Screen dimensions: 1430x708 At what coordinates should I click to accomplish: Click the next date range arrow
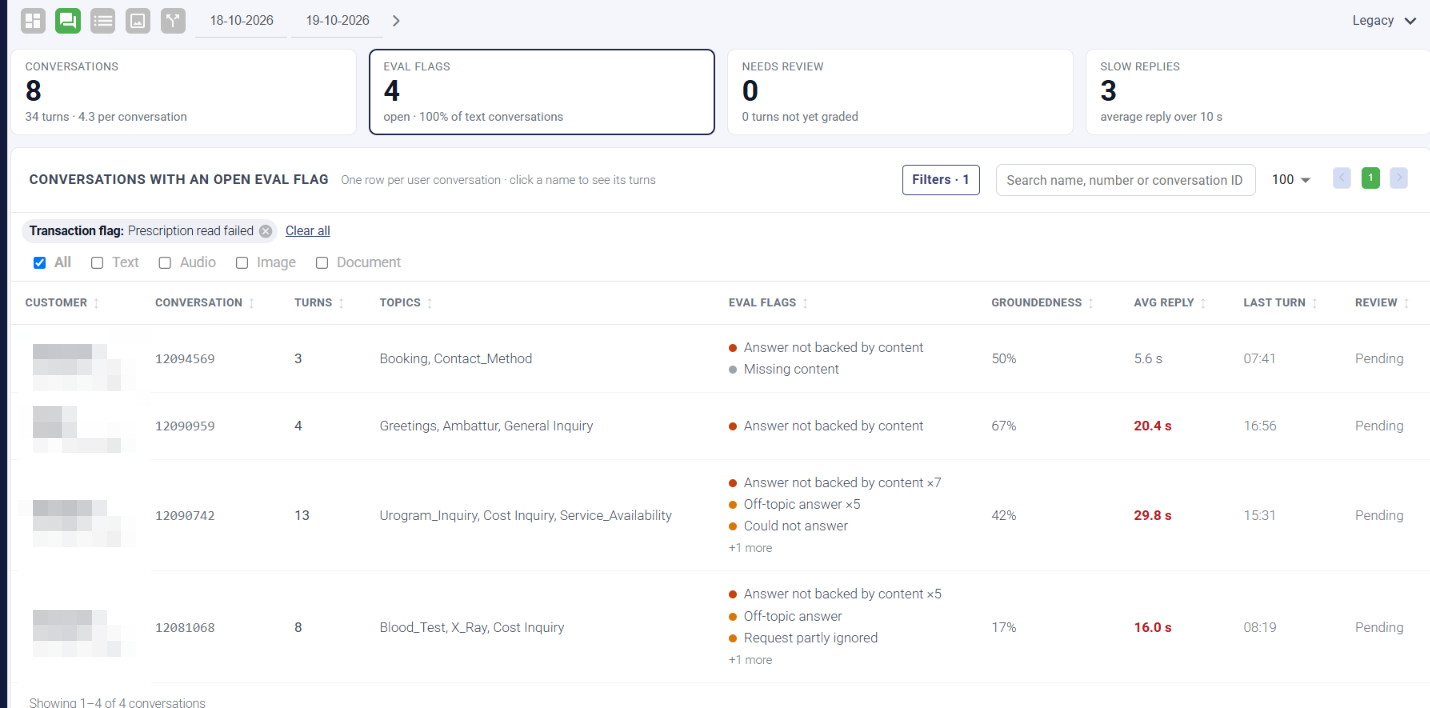396,20
